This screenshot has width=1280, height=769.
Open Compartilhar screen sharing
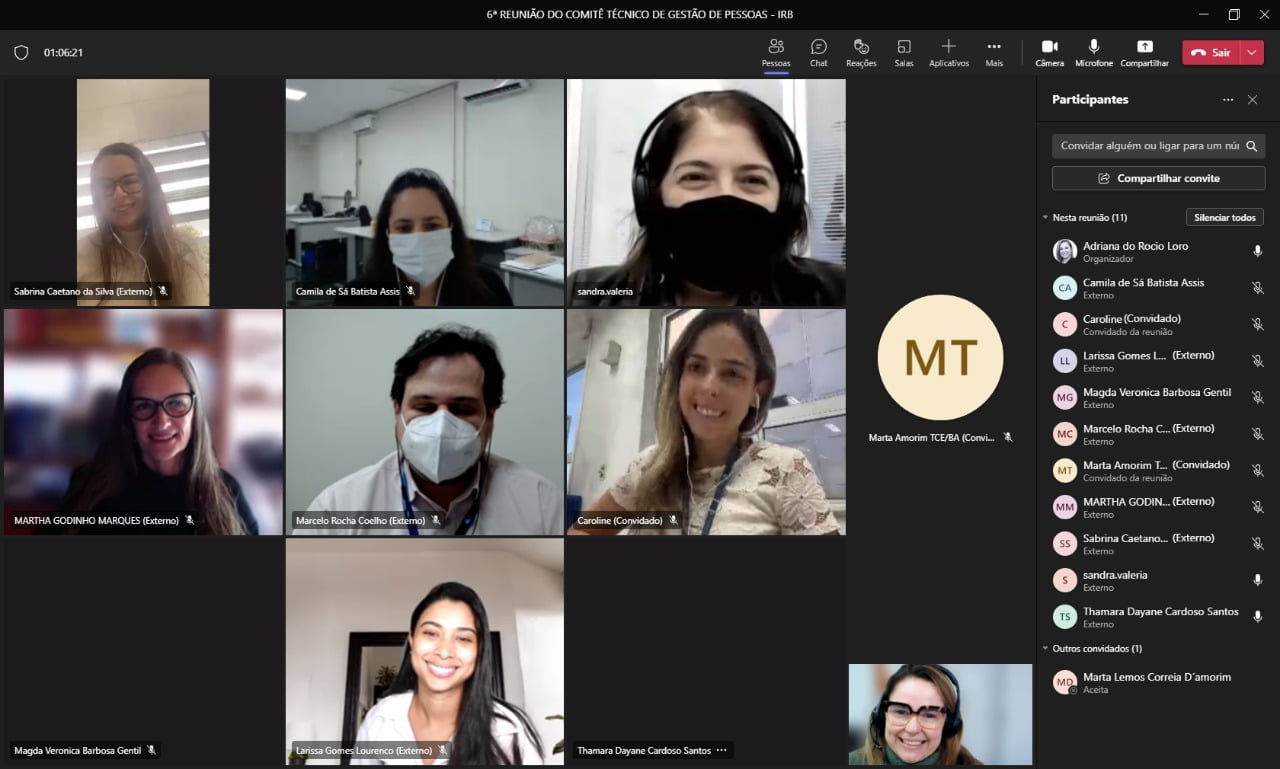[x=1144, y=53]
